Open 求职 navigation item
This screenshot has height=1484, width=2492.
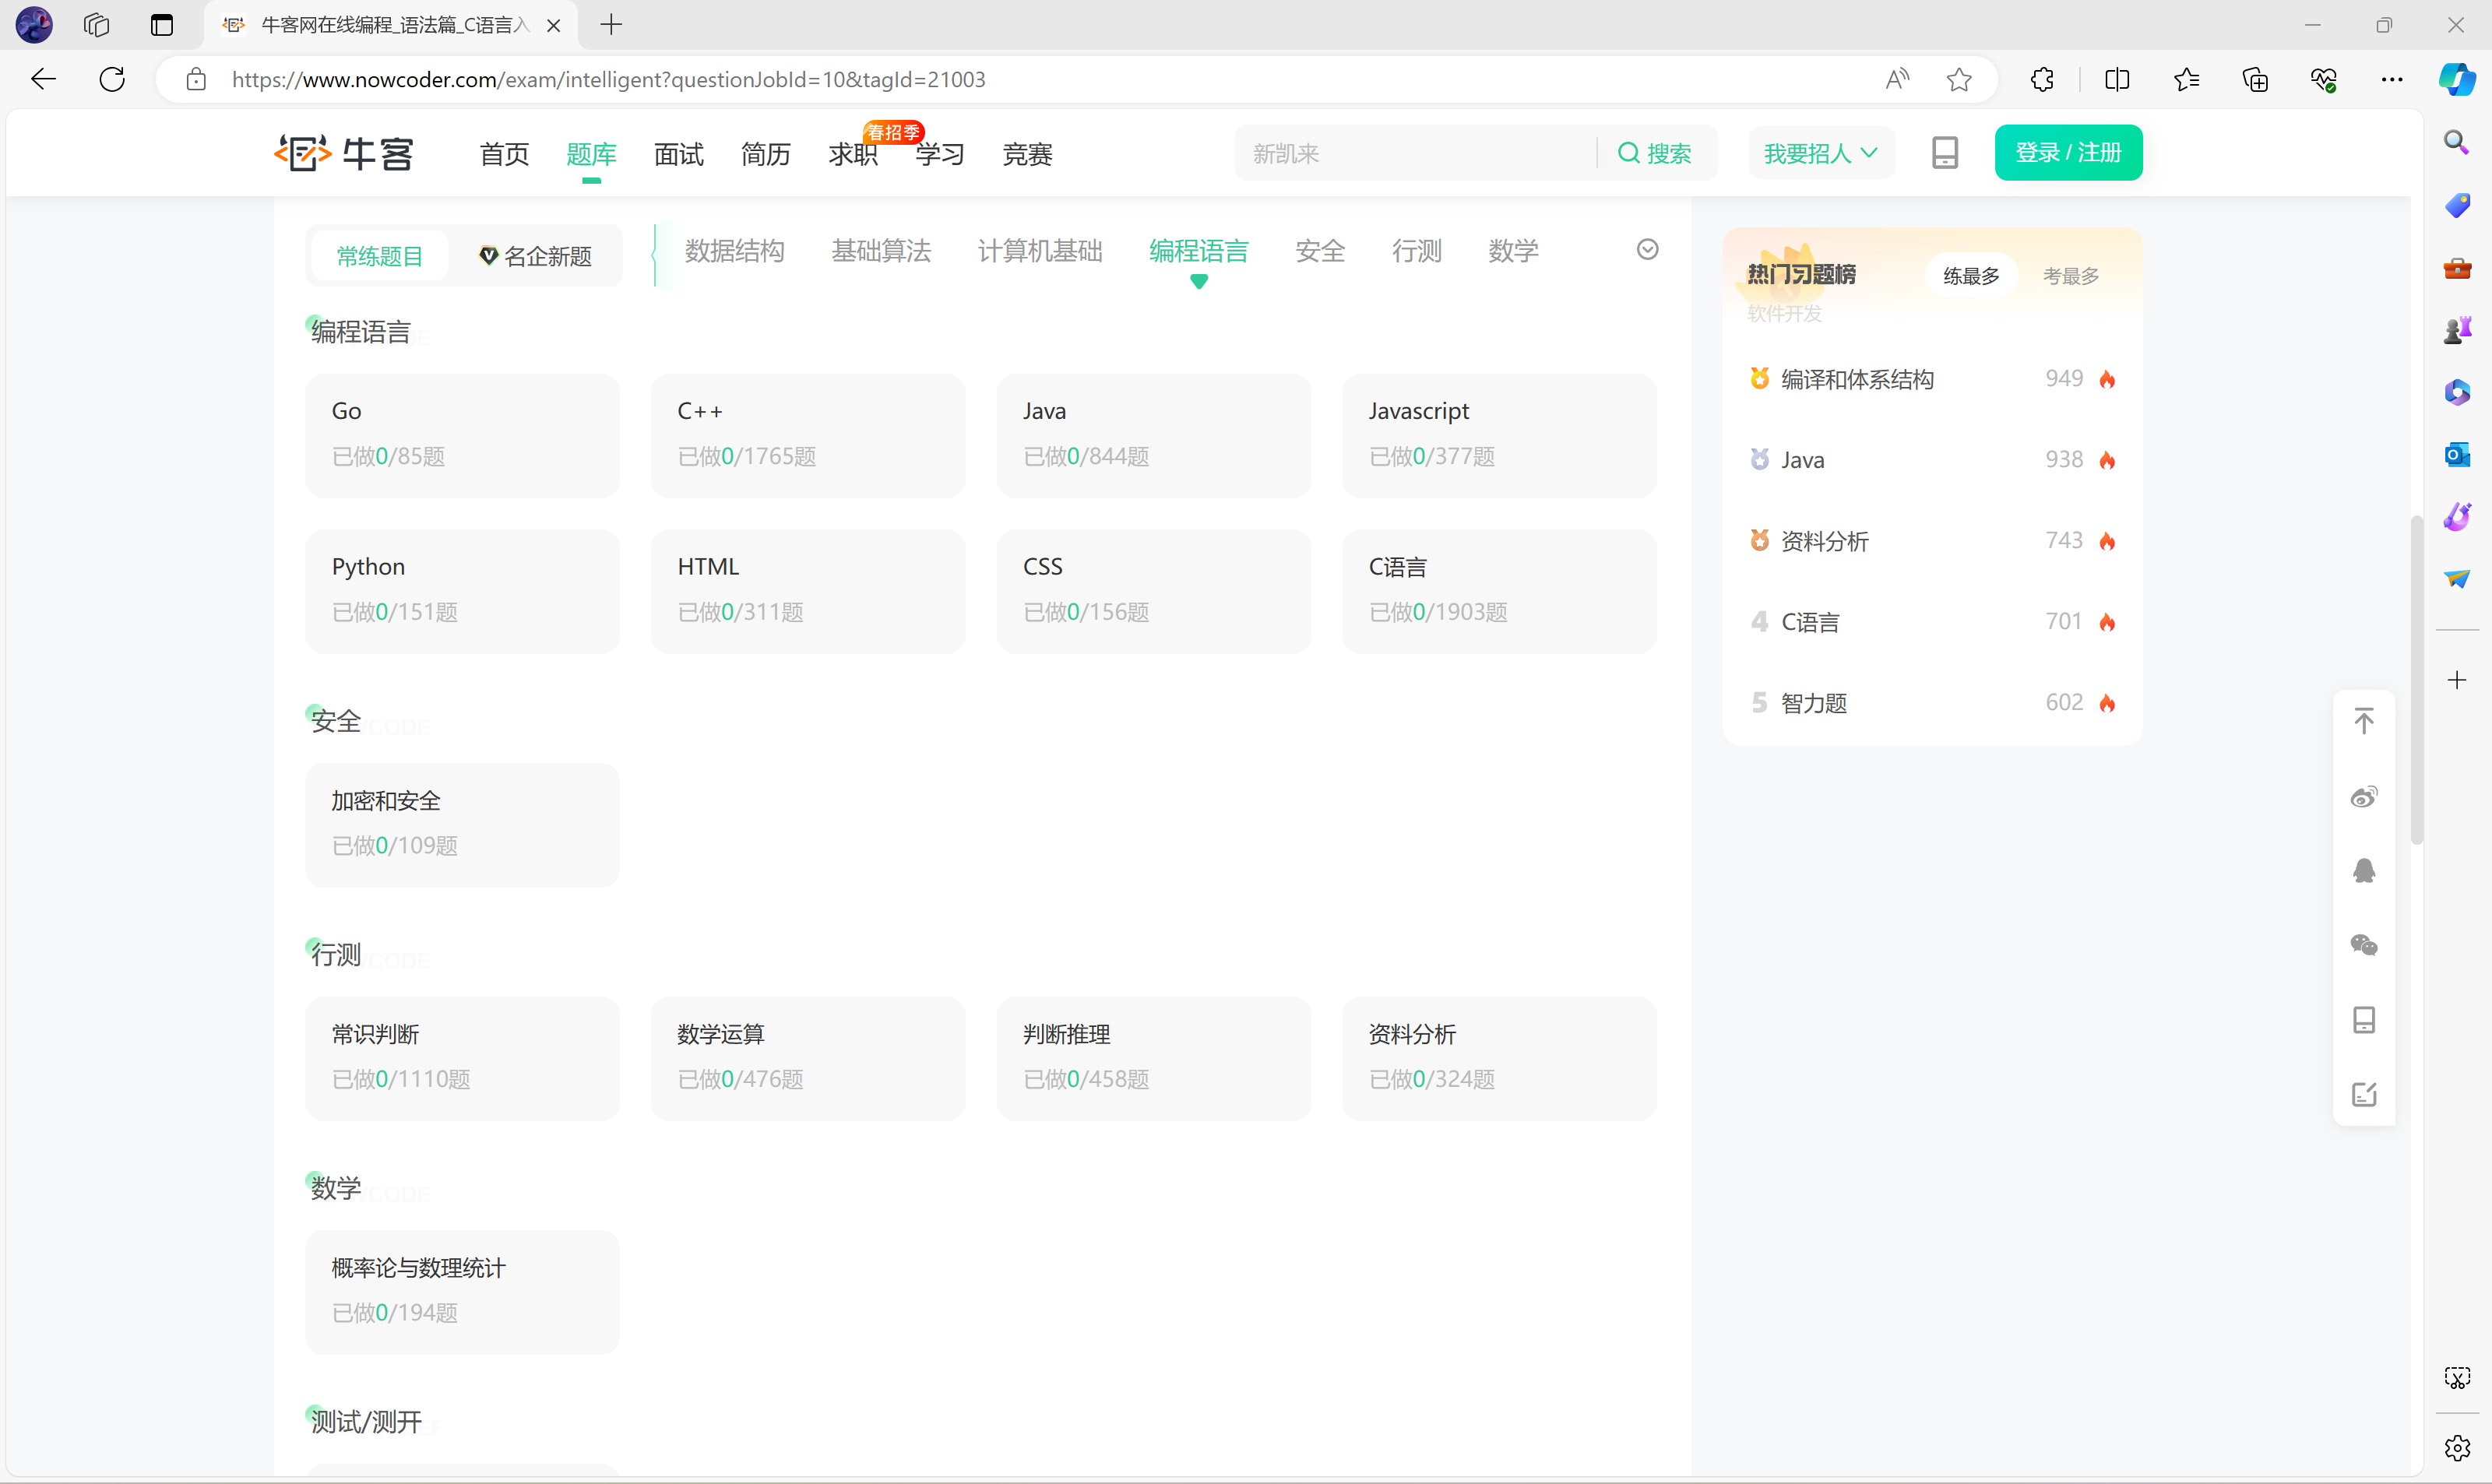coord(852,154)
